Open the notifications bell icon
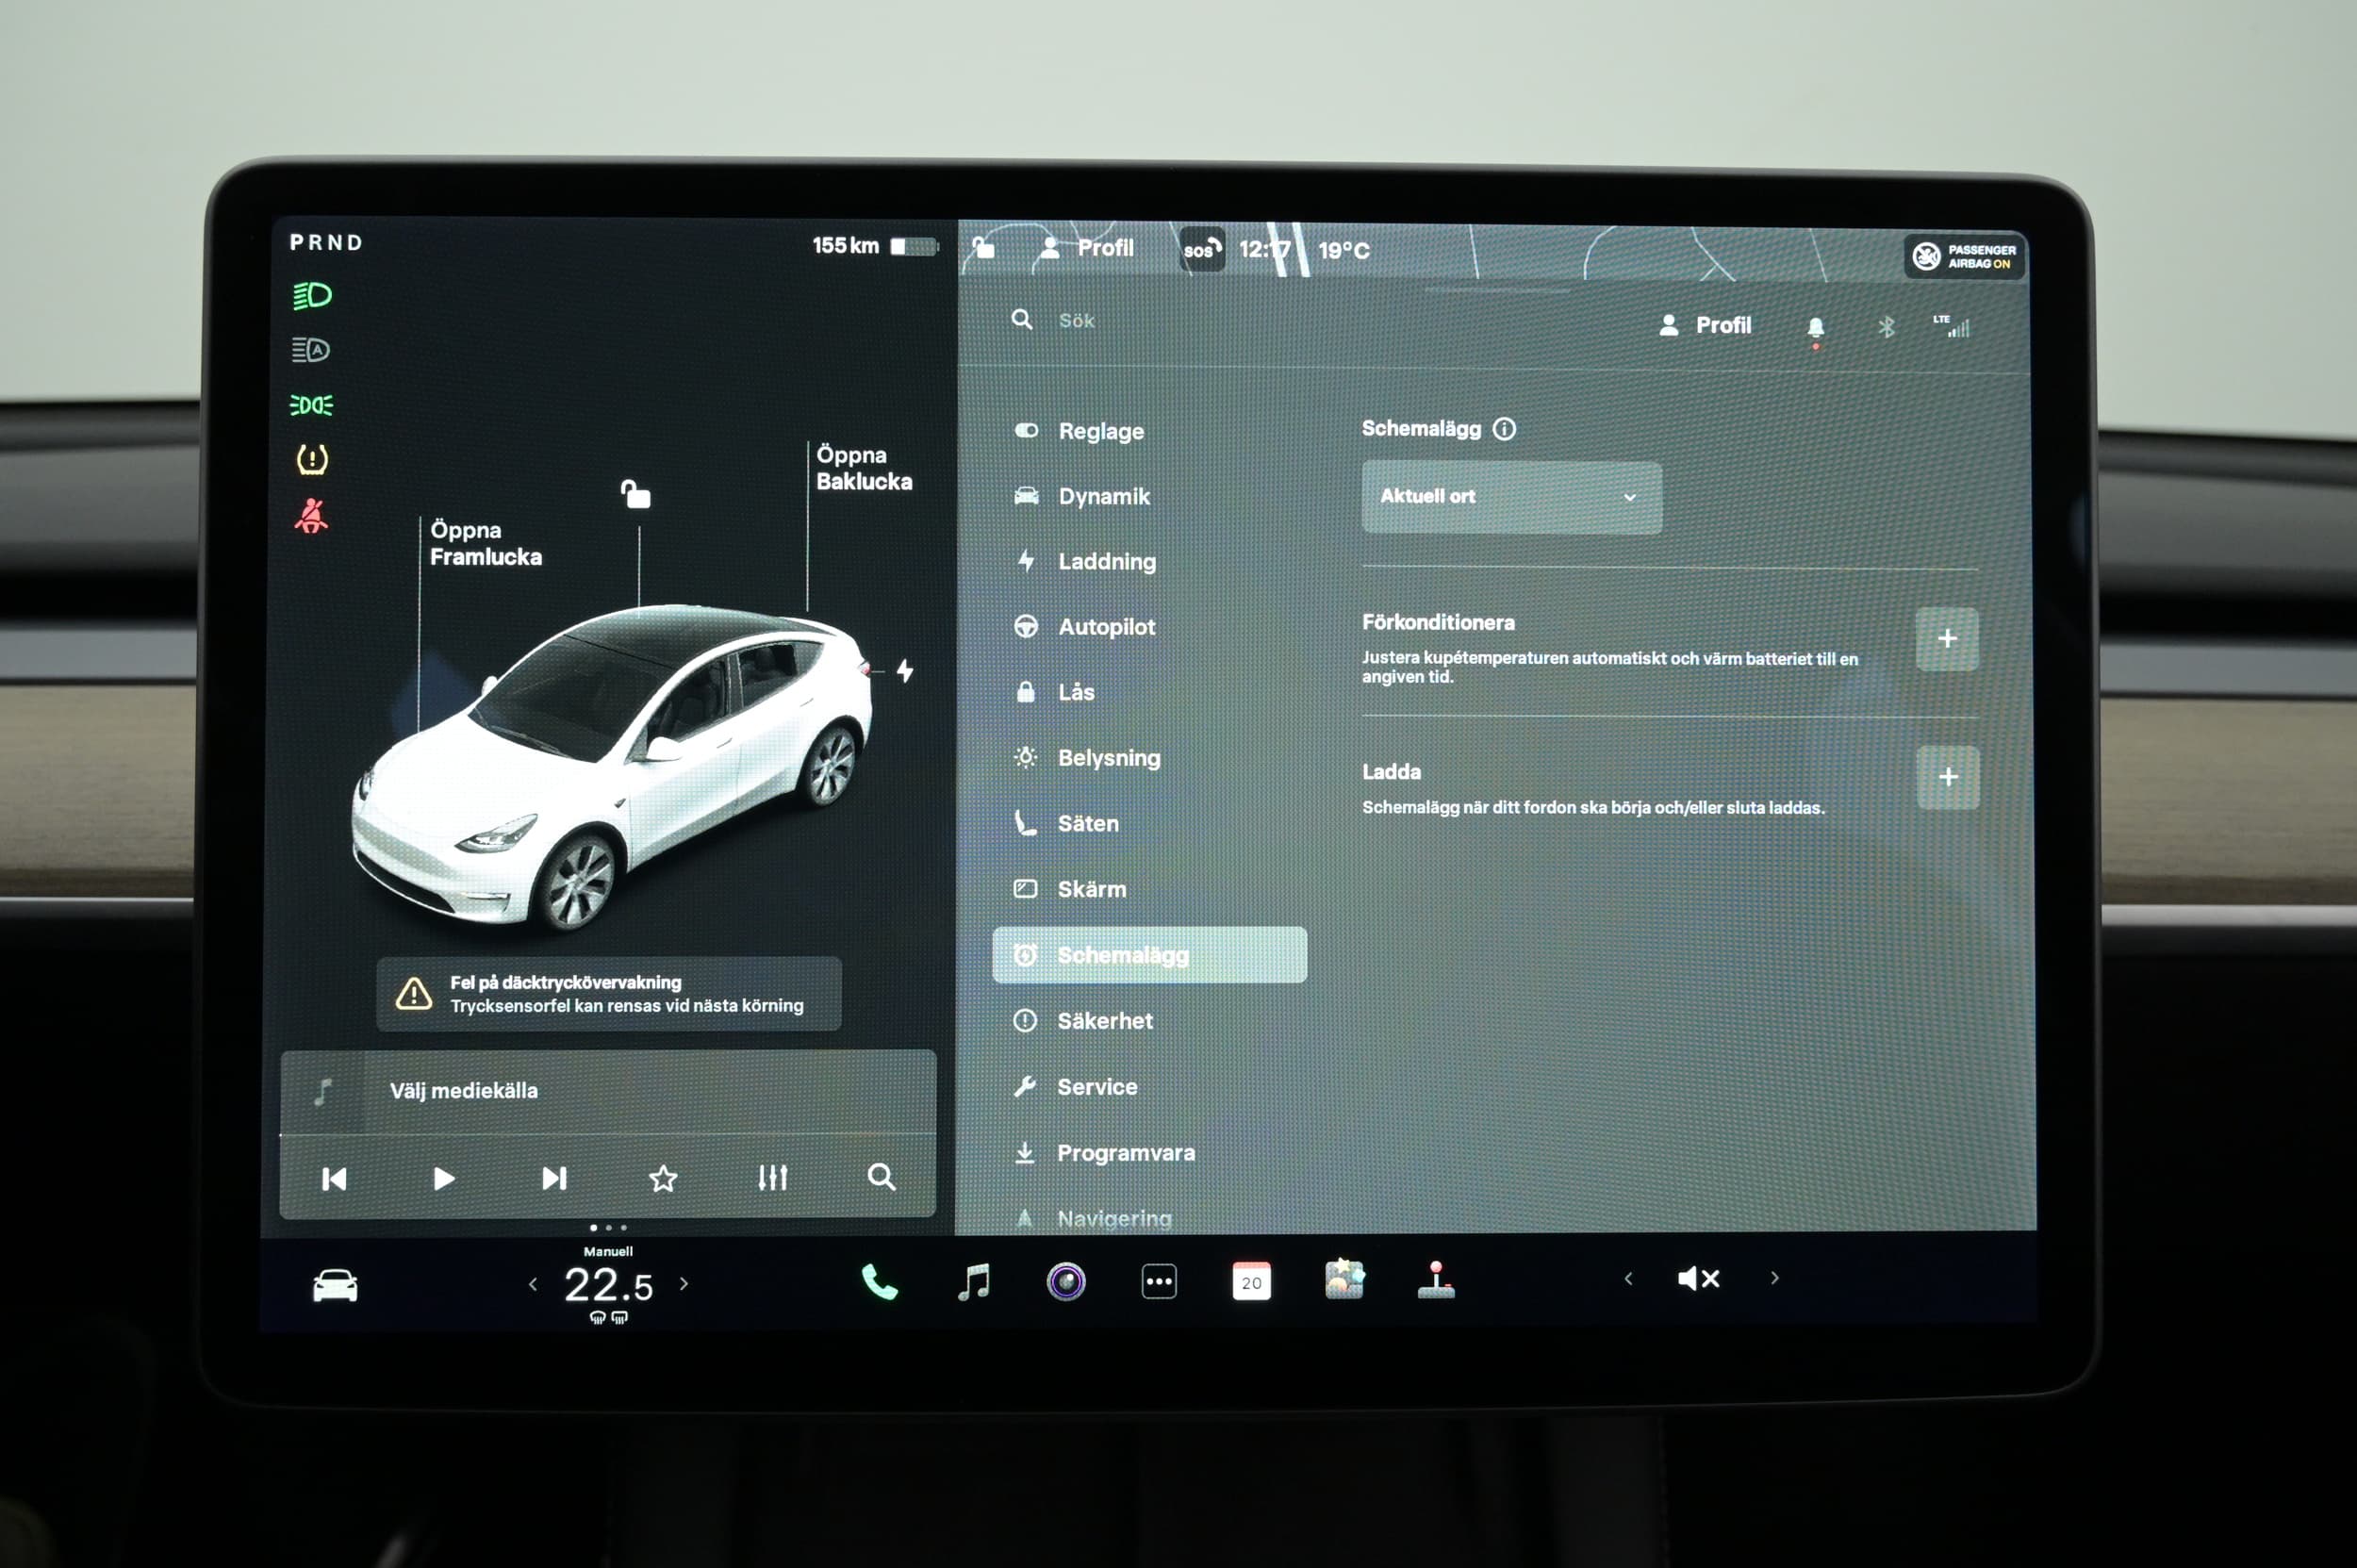Viewport: 2357px width, 1568px height. (1815, 327)
